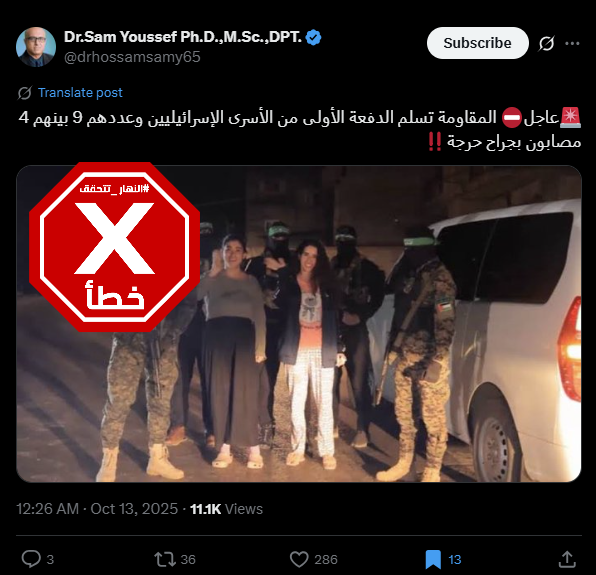Viewport: 596px width, 575px height.
Task: Click the 286 likes count
Action: pos(326,559)
